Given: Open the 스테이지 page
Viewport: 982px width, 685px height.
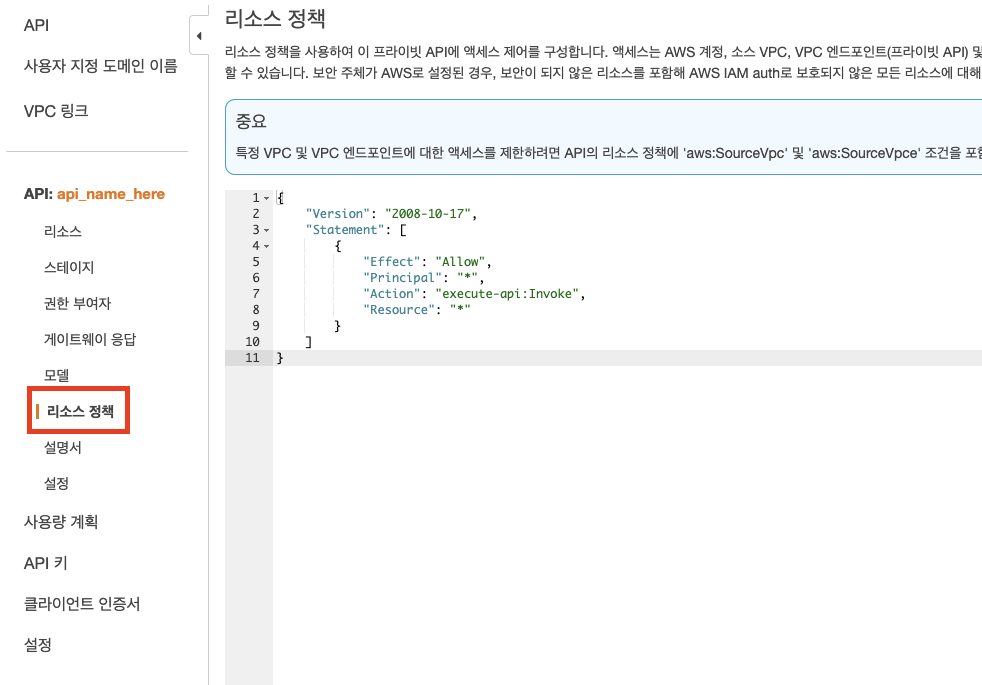Looking at the screenshot, I should point(69,267).
